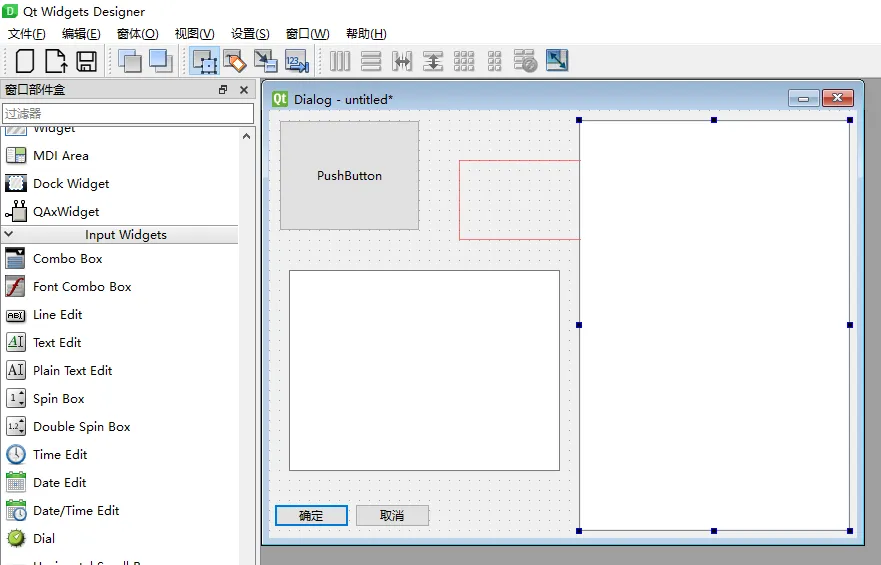Close the Dialog form window
This screenshot has height=565, width=881.
(x=838, y=98)
